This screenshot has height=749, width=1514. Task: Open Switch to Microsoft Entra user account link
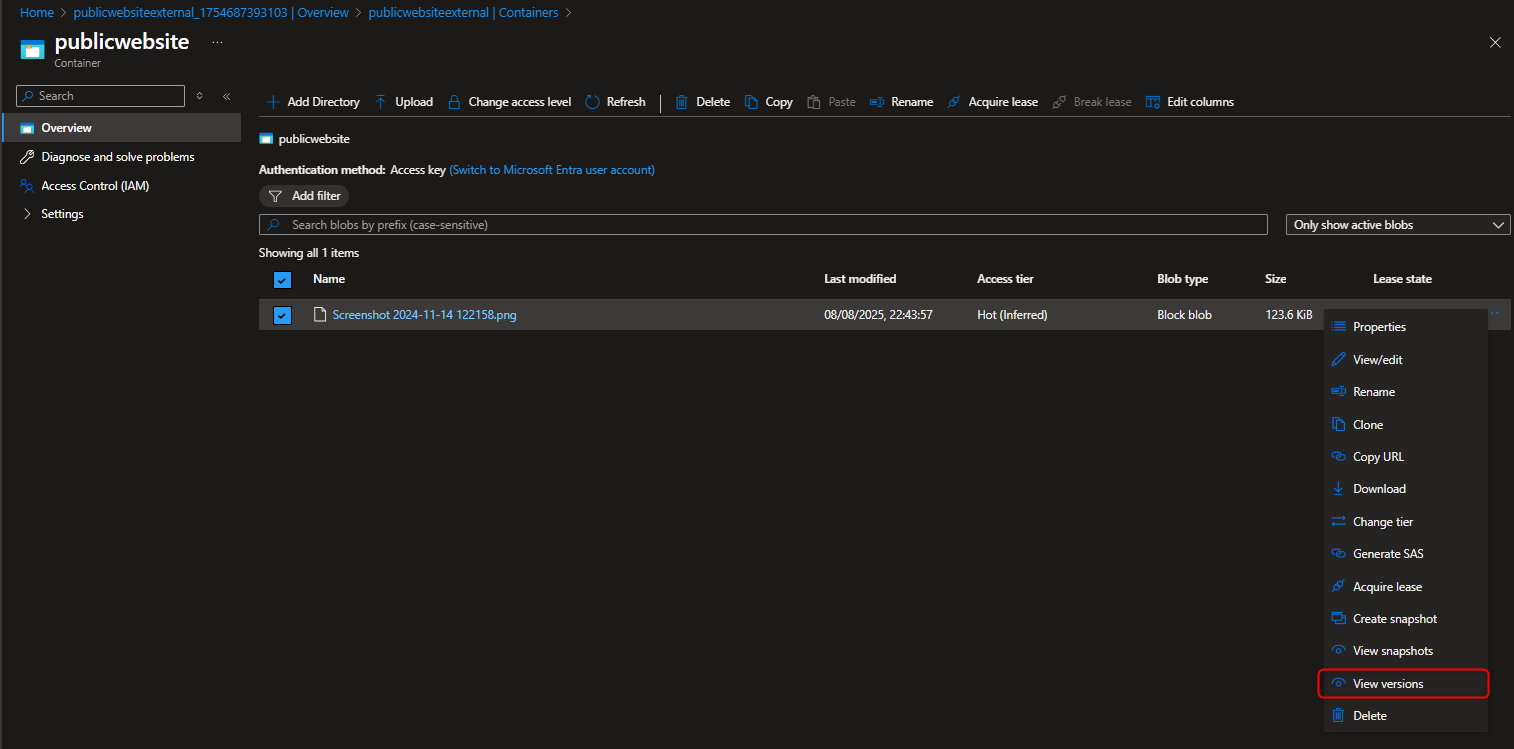(551, 169)
